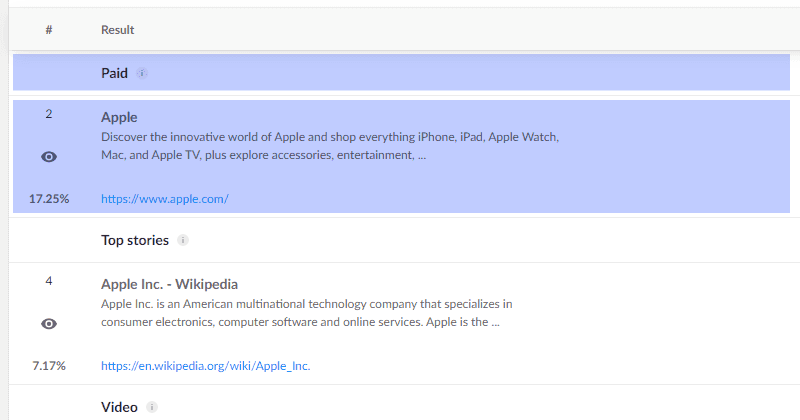Viewport: 800px width, 420px height.
Task: Open the https://www.apple.com/ link
Action: pos(165,199)
